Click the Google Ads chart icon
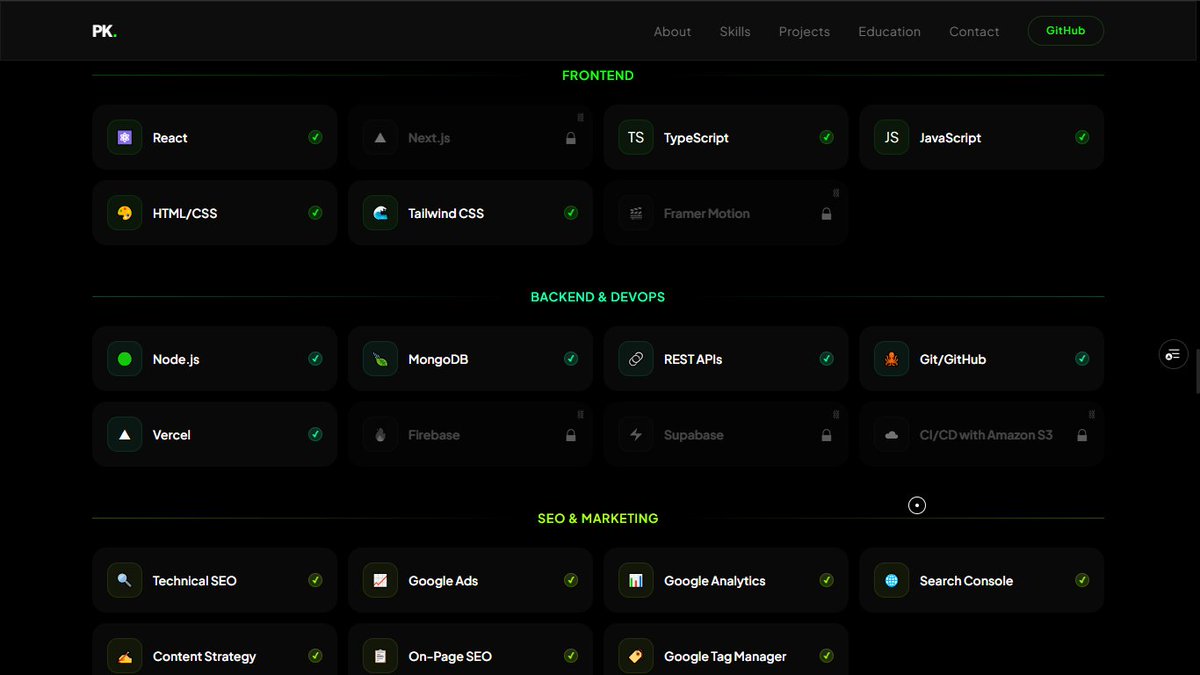The width and height of the screenshot is (1200, 675). pos(380,580)
